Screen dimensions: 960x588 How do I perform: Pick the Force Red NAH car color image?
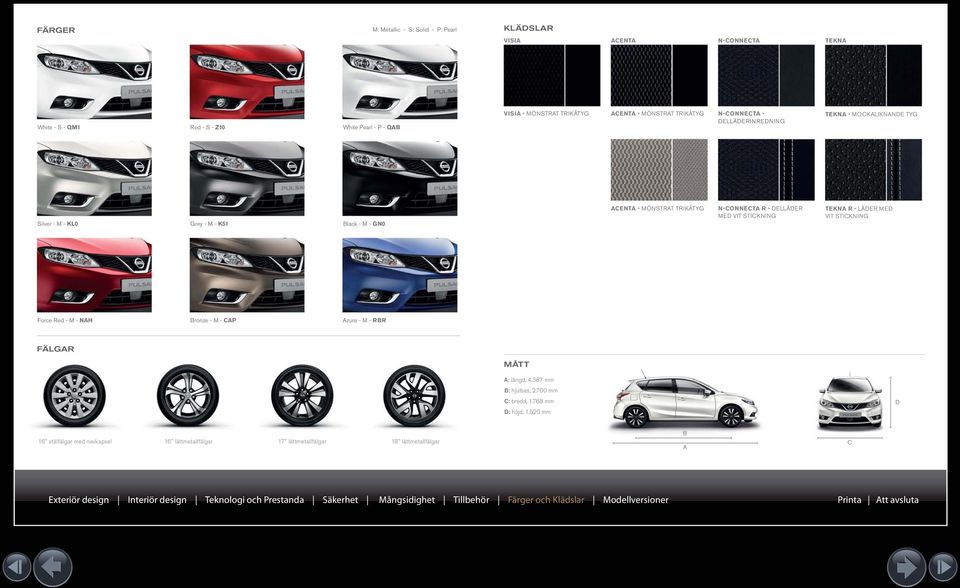94,275
